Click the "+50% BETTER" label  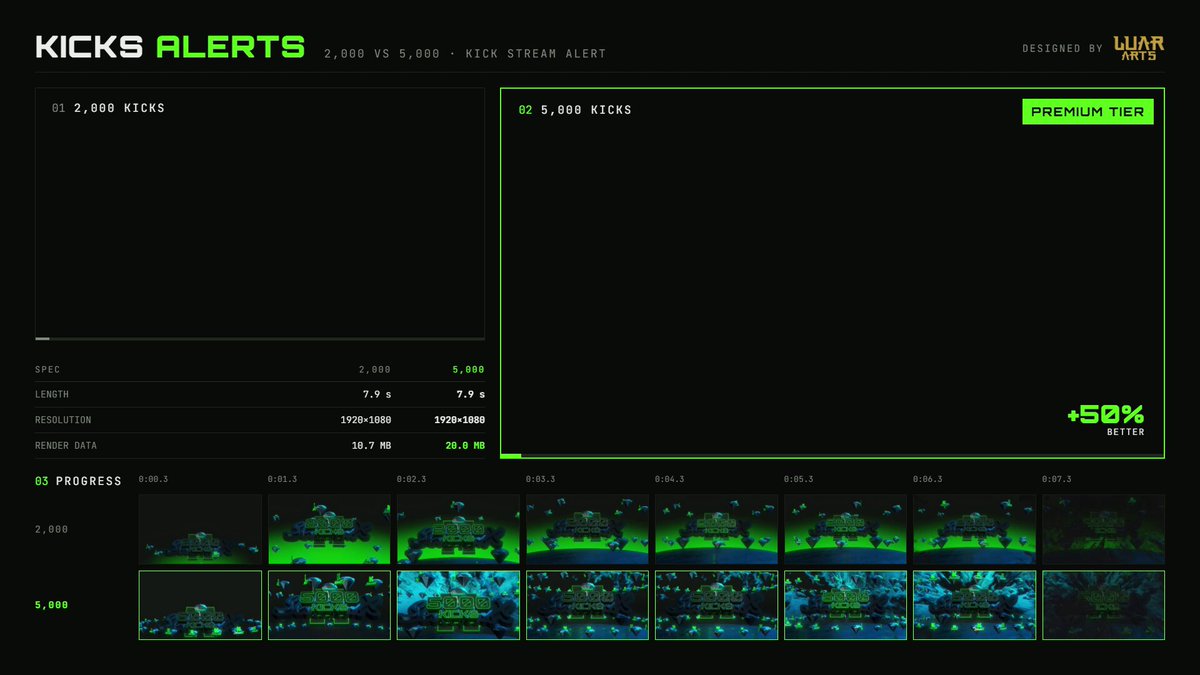coord(1105,420)
